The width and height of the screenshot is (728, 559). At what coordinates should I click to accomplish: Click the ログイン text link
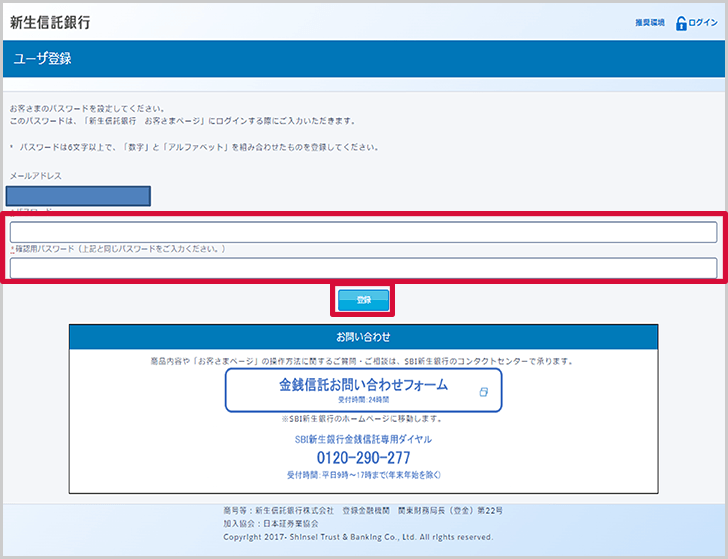click(x=703, y=23)
